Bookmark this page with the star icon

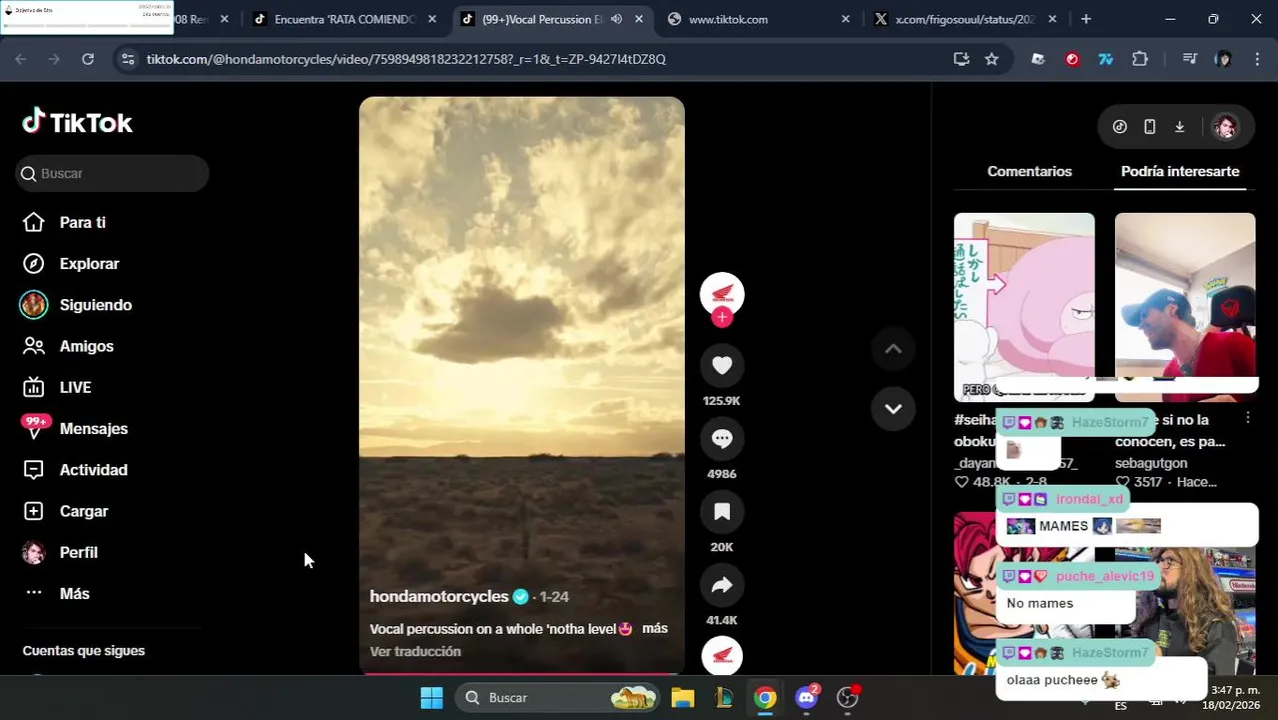point(991,59)
